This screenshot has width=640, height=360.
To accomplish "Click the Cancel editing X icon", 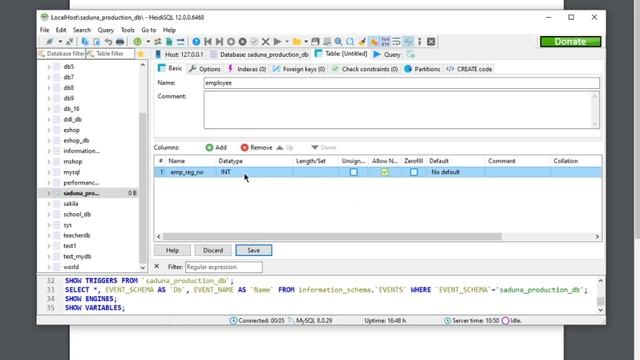I will tap(266, 42).
